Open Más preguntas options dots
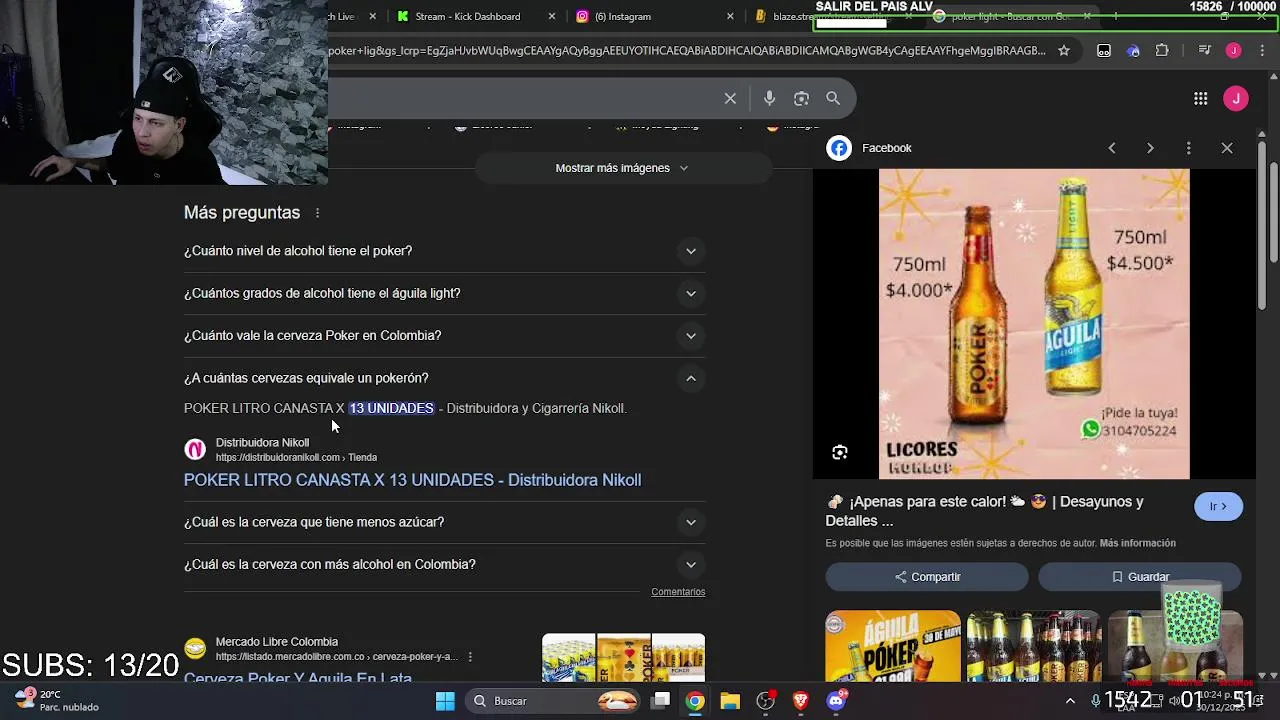 (x=317, y=213)
